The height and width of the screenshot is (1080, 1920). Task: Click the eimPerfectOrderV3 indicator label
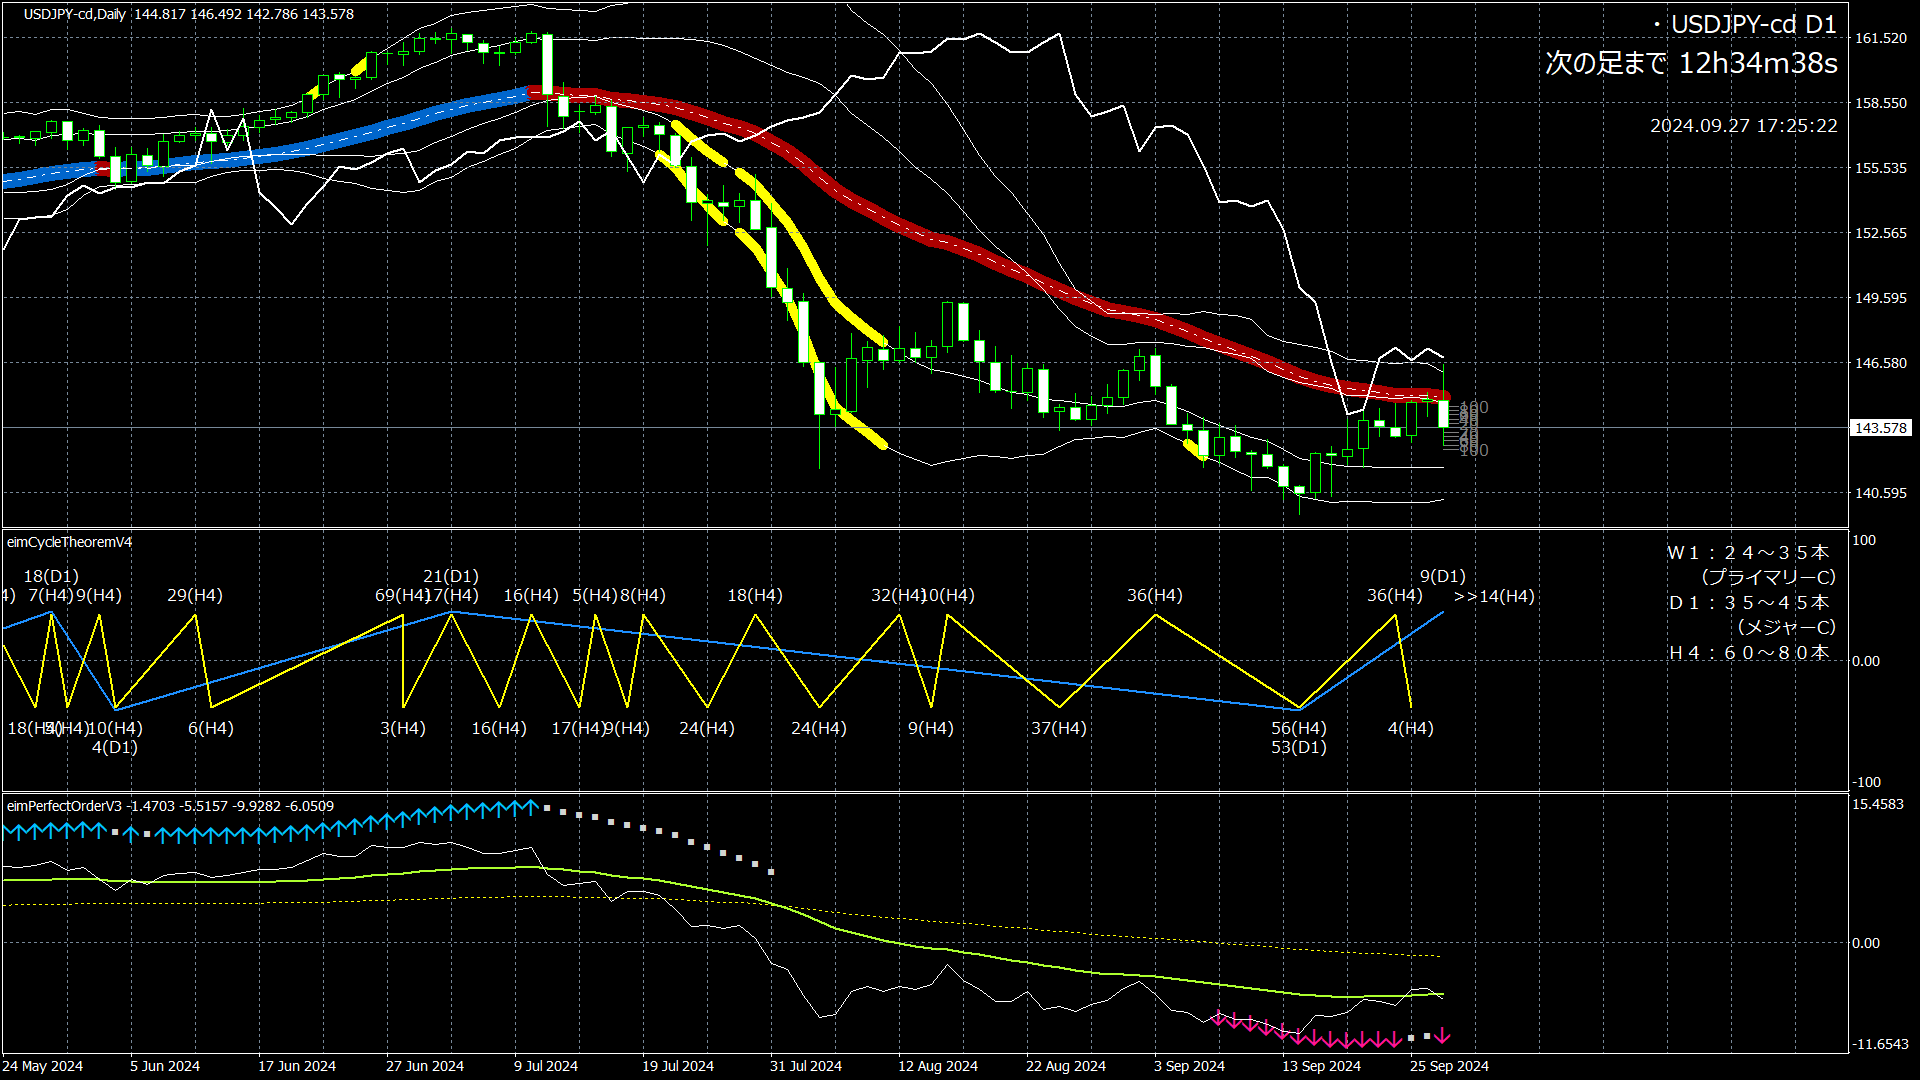[x=64, y=806]
